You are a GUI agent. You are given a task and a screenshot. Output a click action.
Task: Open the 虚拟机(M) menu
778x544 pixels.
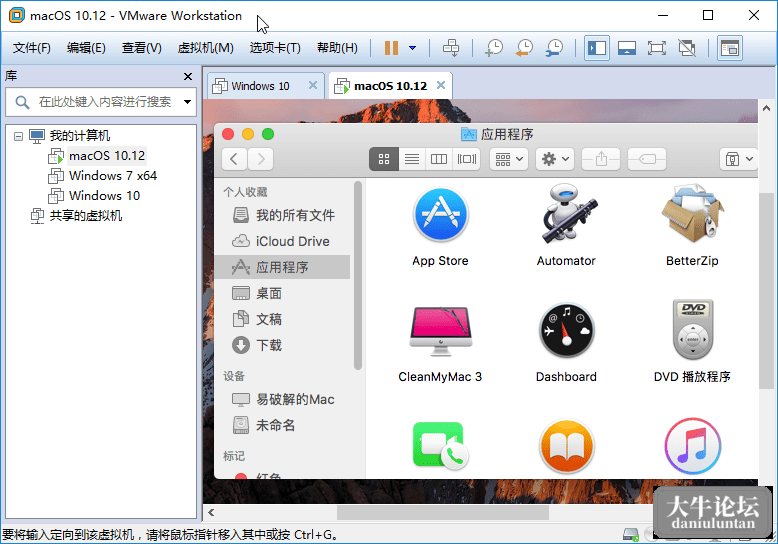click(205, 48)
